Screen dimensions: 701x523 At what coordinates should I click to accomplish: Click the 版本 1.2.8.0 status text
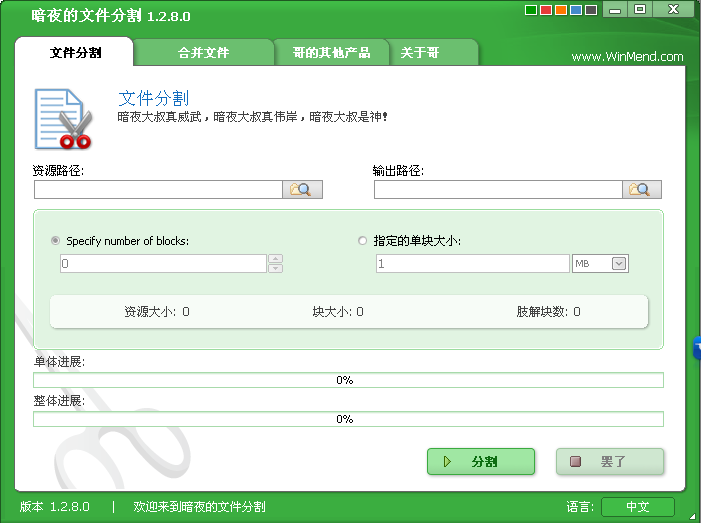click(55, 506)
